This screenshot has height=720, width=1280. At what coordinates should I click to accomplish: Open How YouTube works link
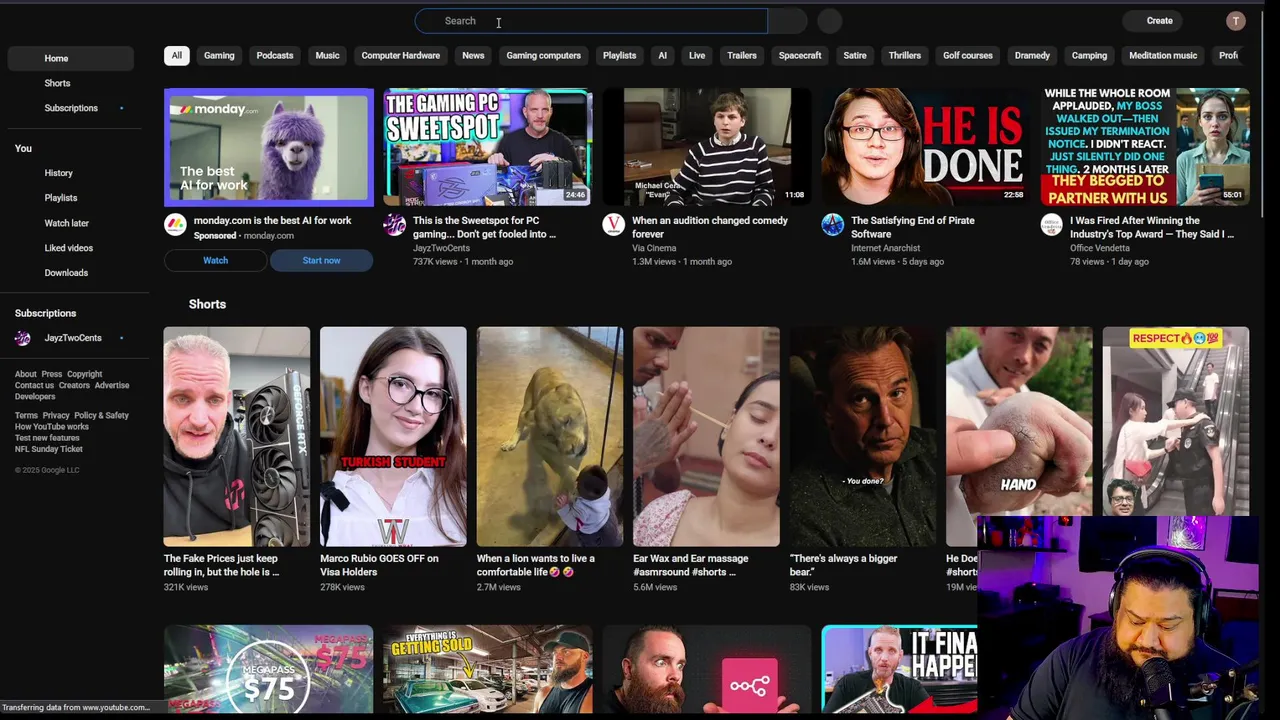(x=52, y=427)
